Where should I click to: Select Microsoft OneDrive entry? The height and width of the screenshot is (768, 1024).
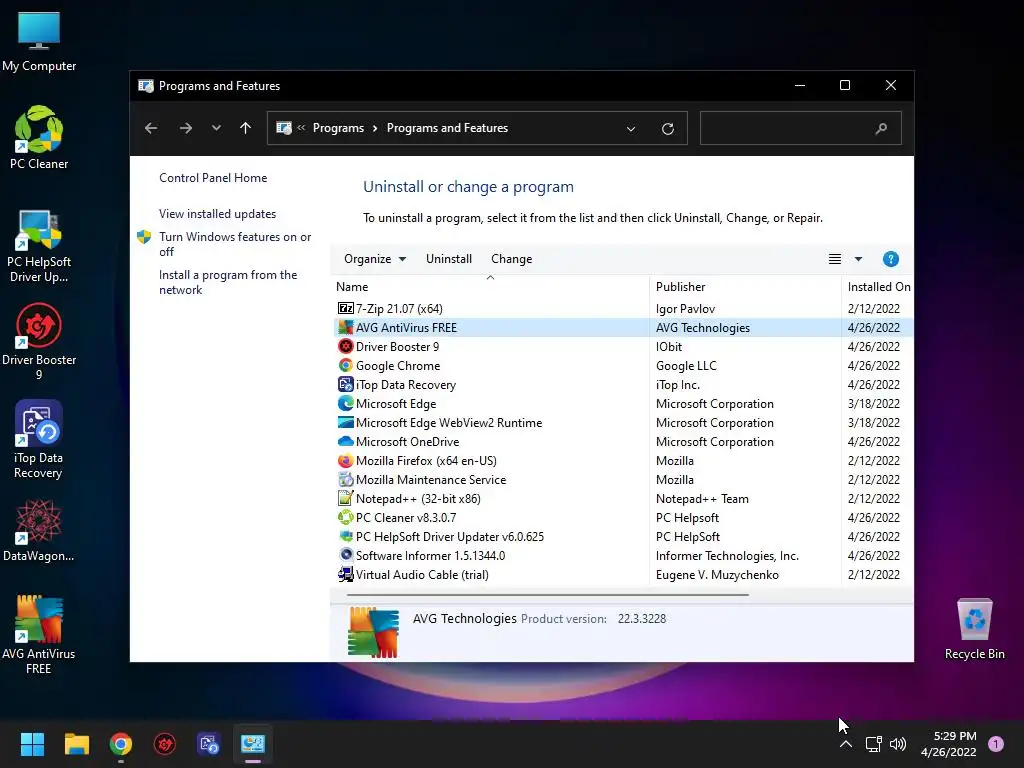click(623, 441)
